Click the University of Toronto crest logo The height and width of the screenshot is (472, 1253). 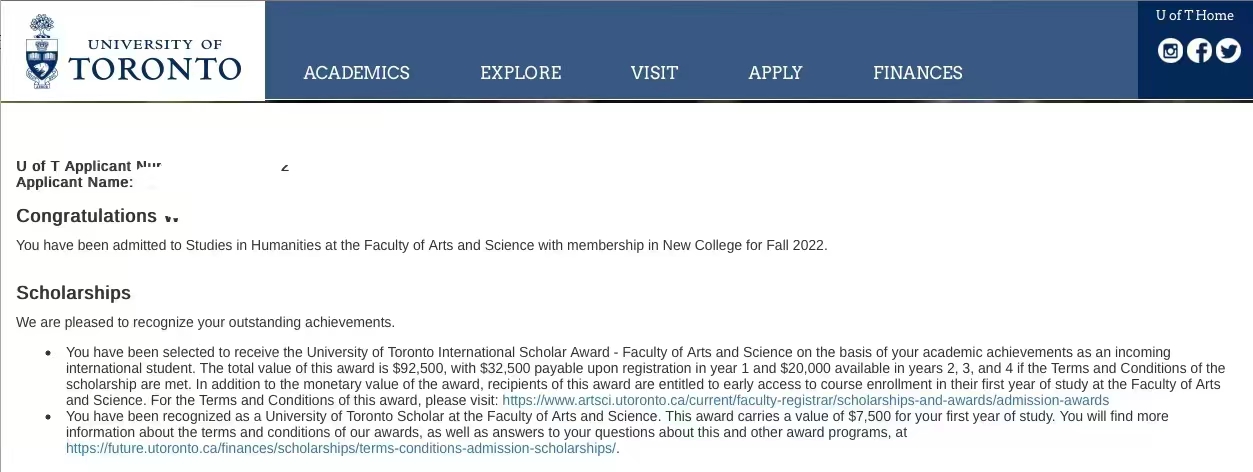click(41, 52)
